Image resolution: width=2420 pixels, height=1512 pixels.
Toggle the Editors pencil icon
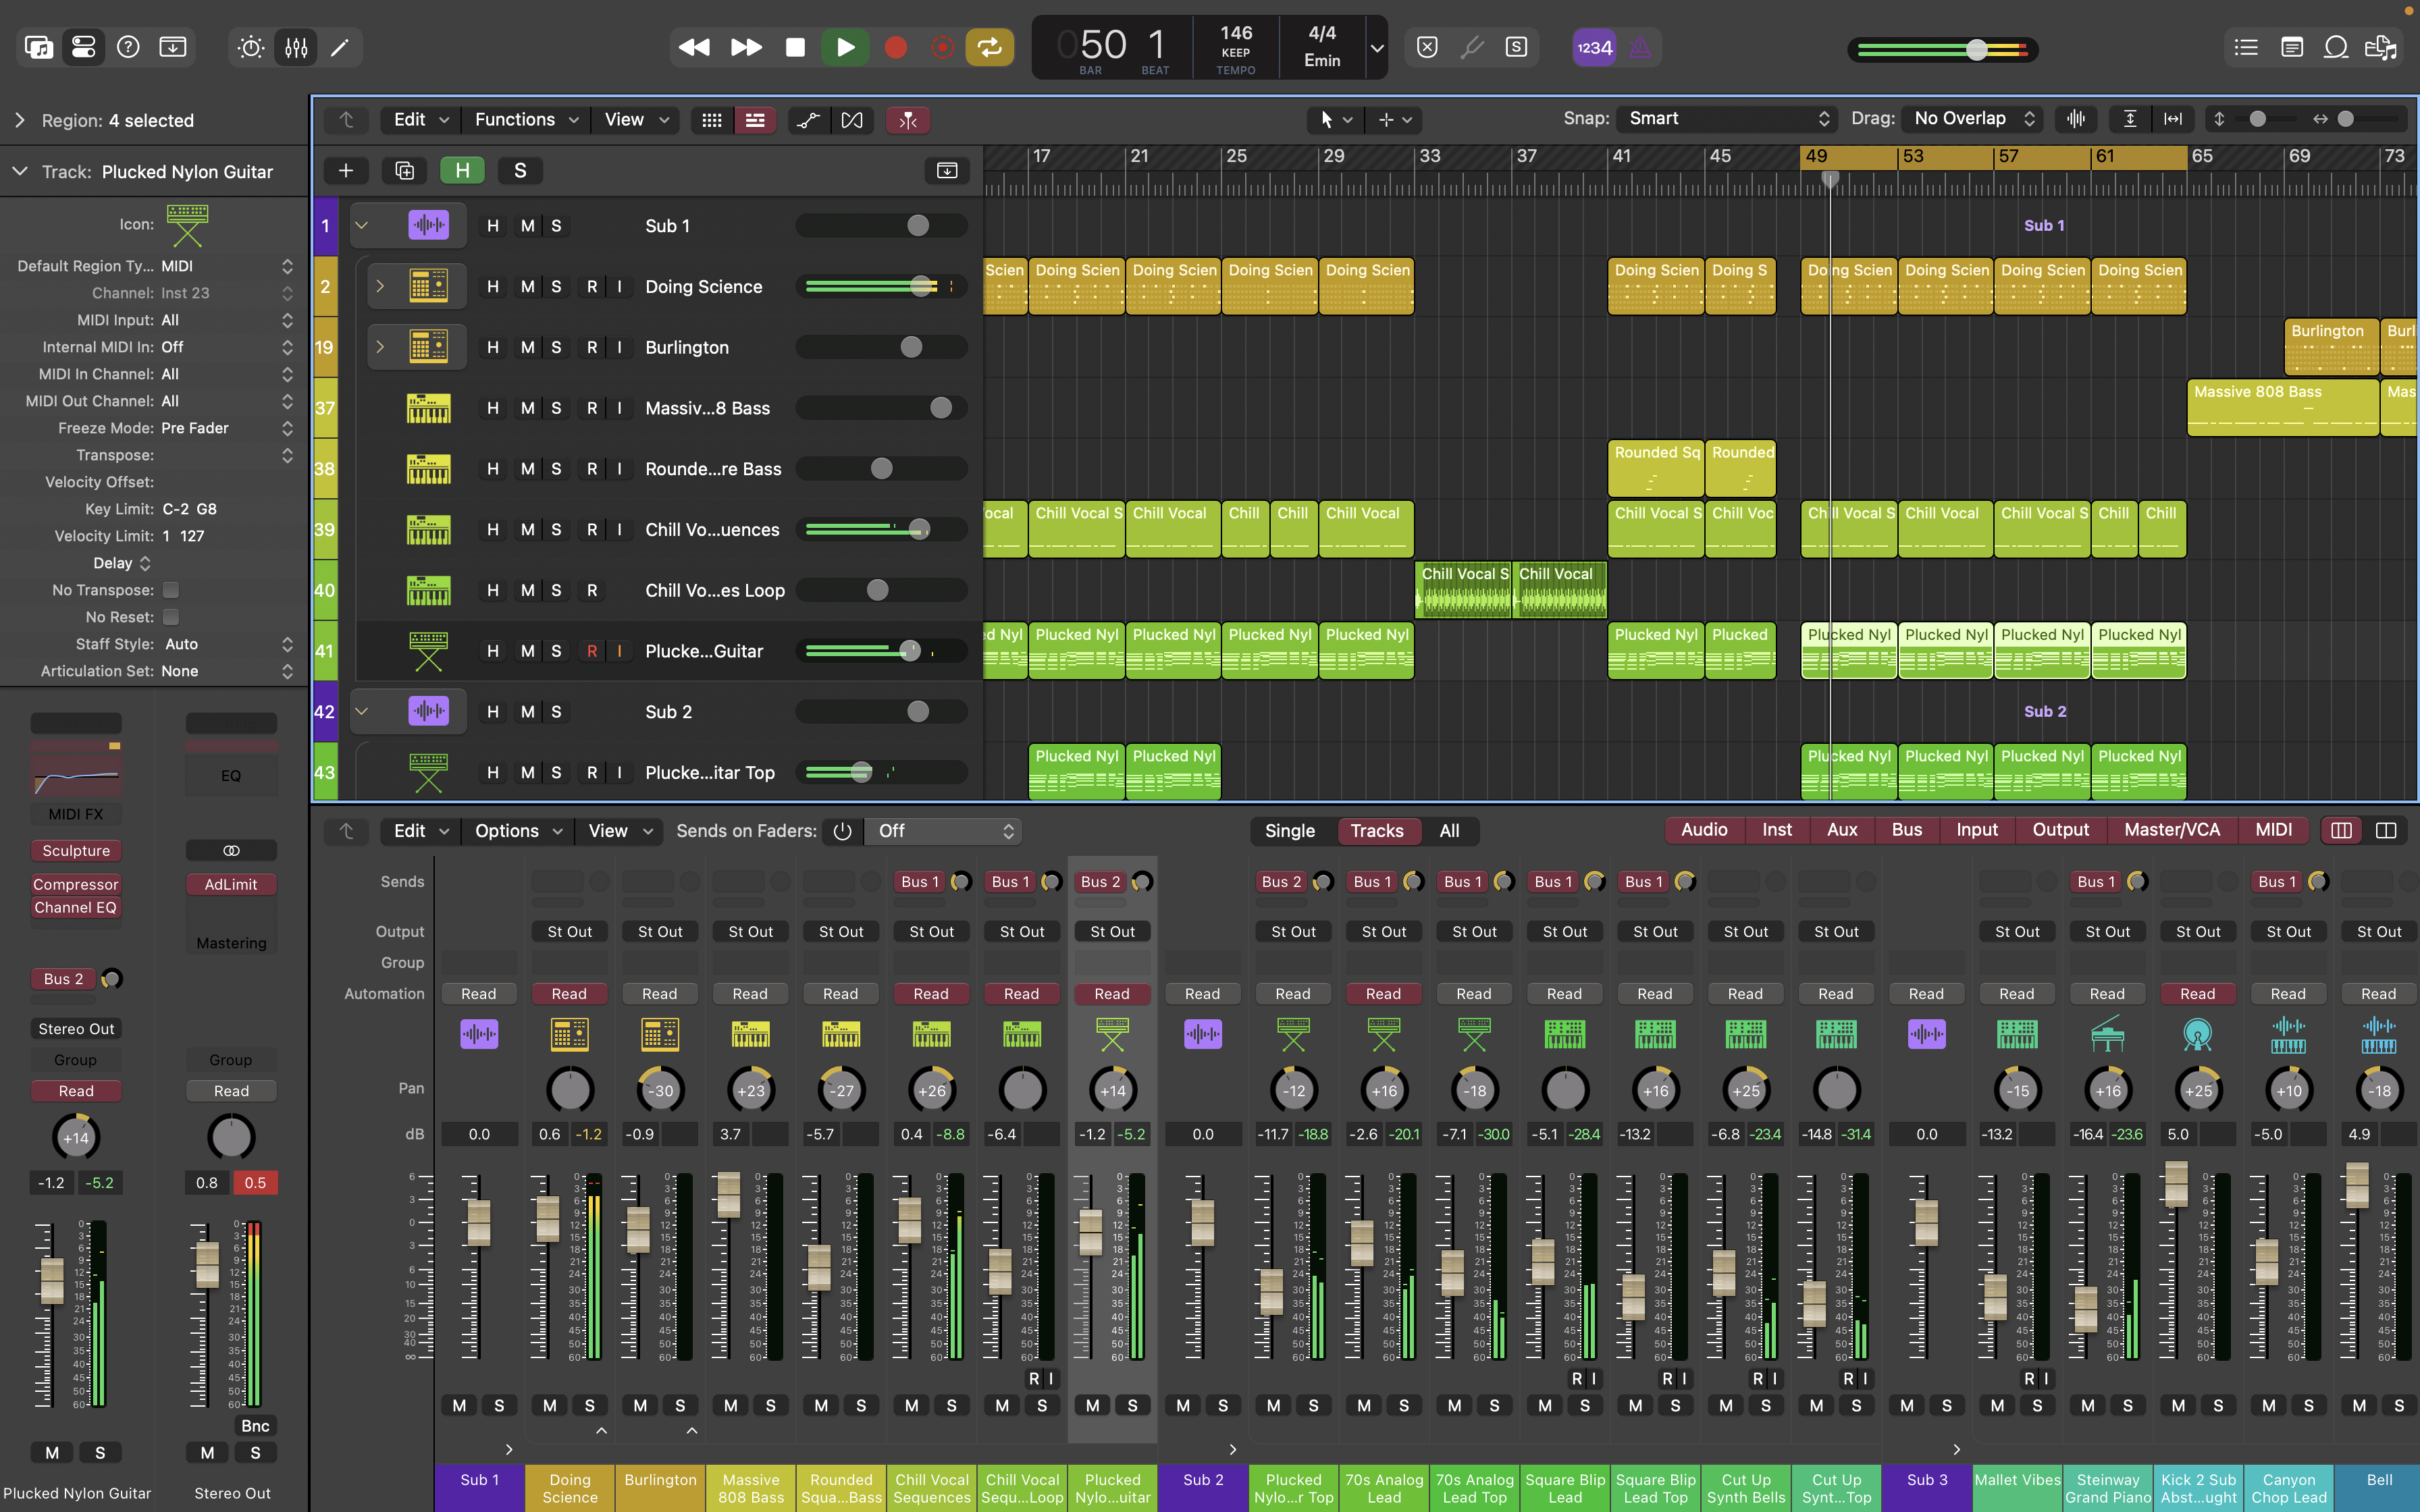340,47
